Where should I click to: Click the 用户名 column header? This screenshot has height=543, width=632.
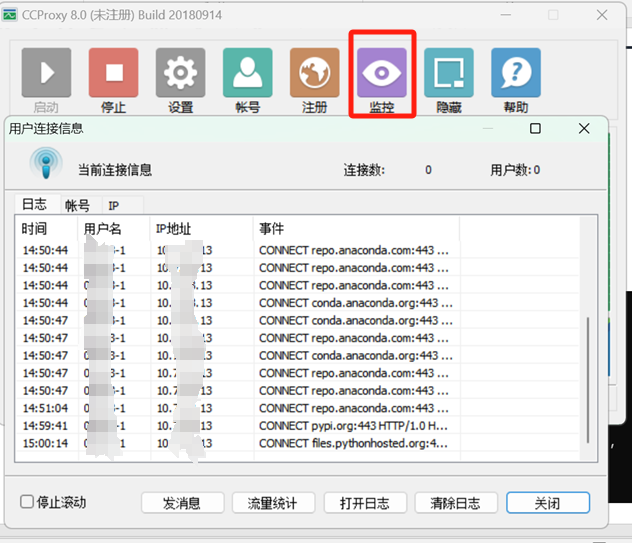114,229
